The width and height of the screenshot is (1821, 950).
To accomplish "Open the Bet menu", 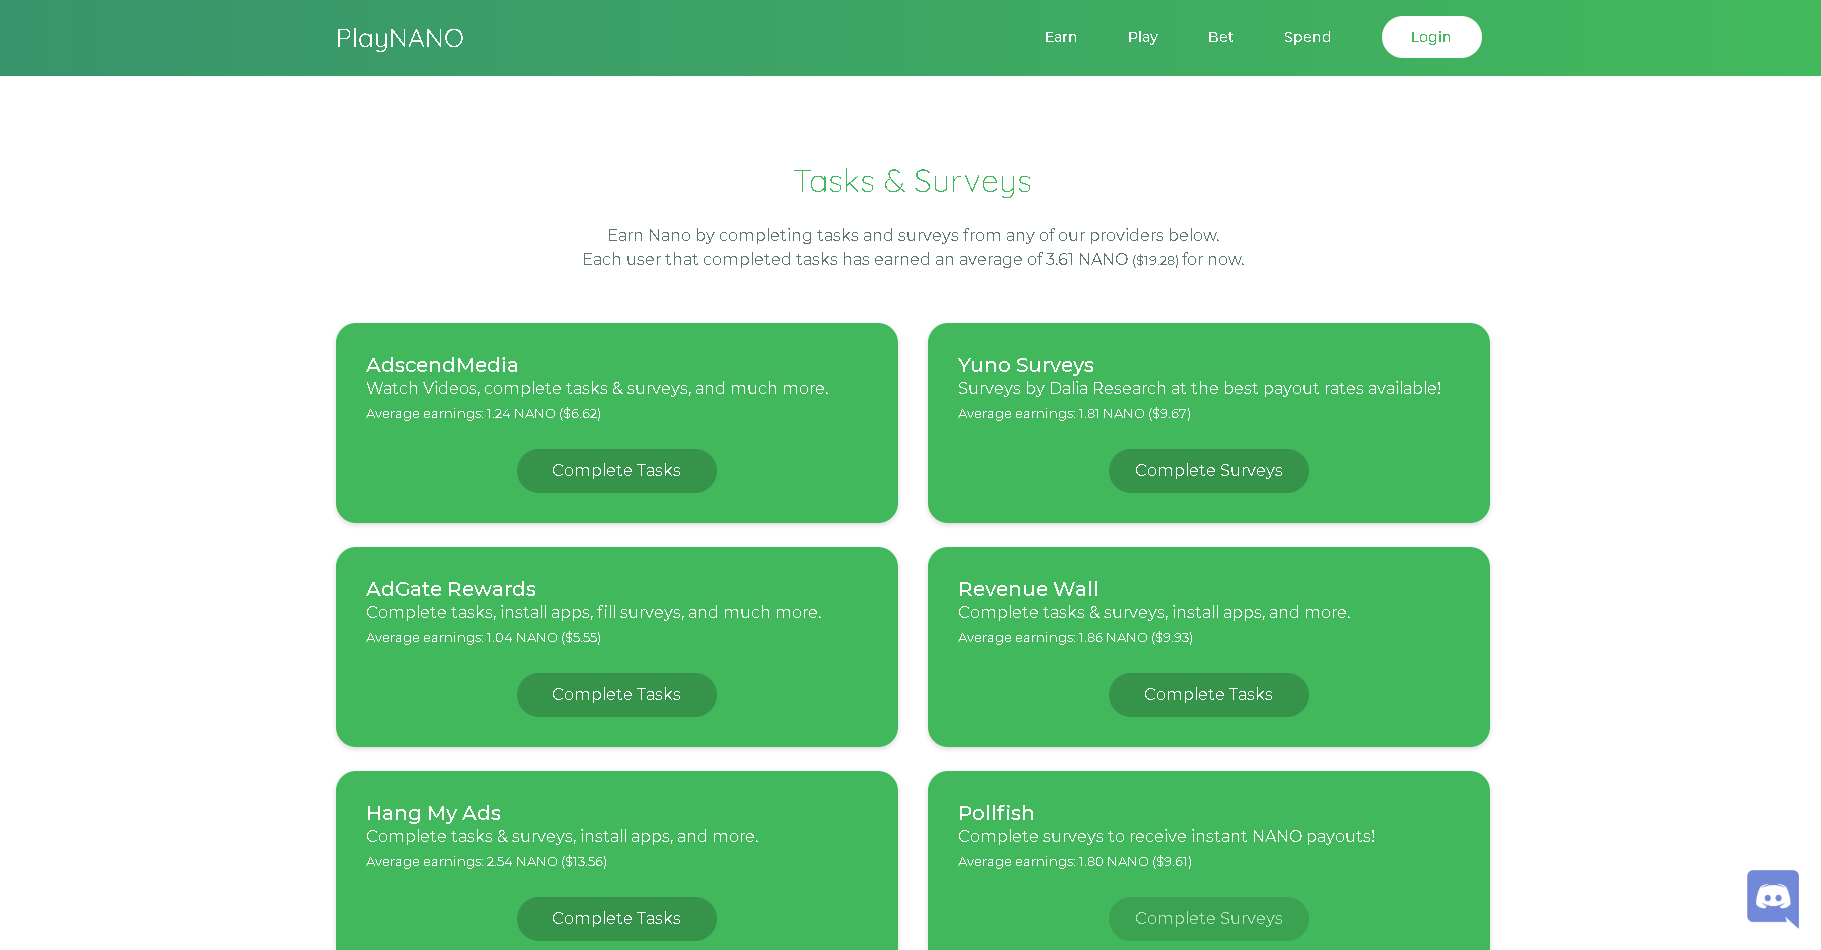I will [1221, 37].
